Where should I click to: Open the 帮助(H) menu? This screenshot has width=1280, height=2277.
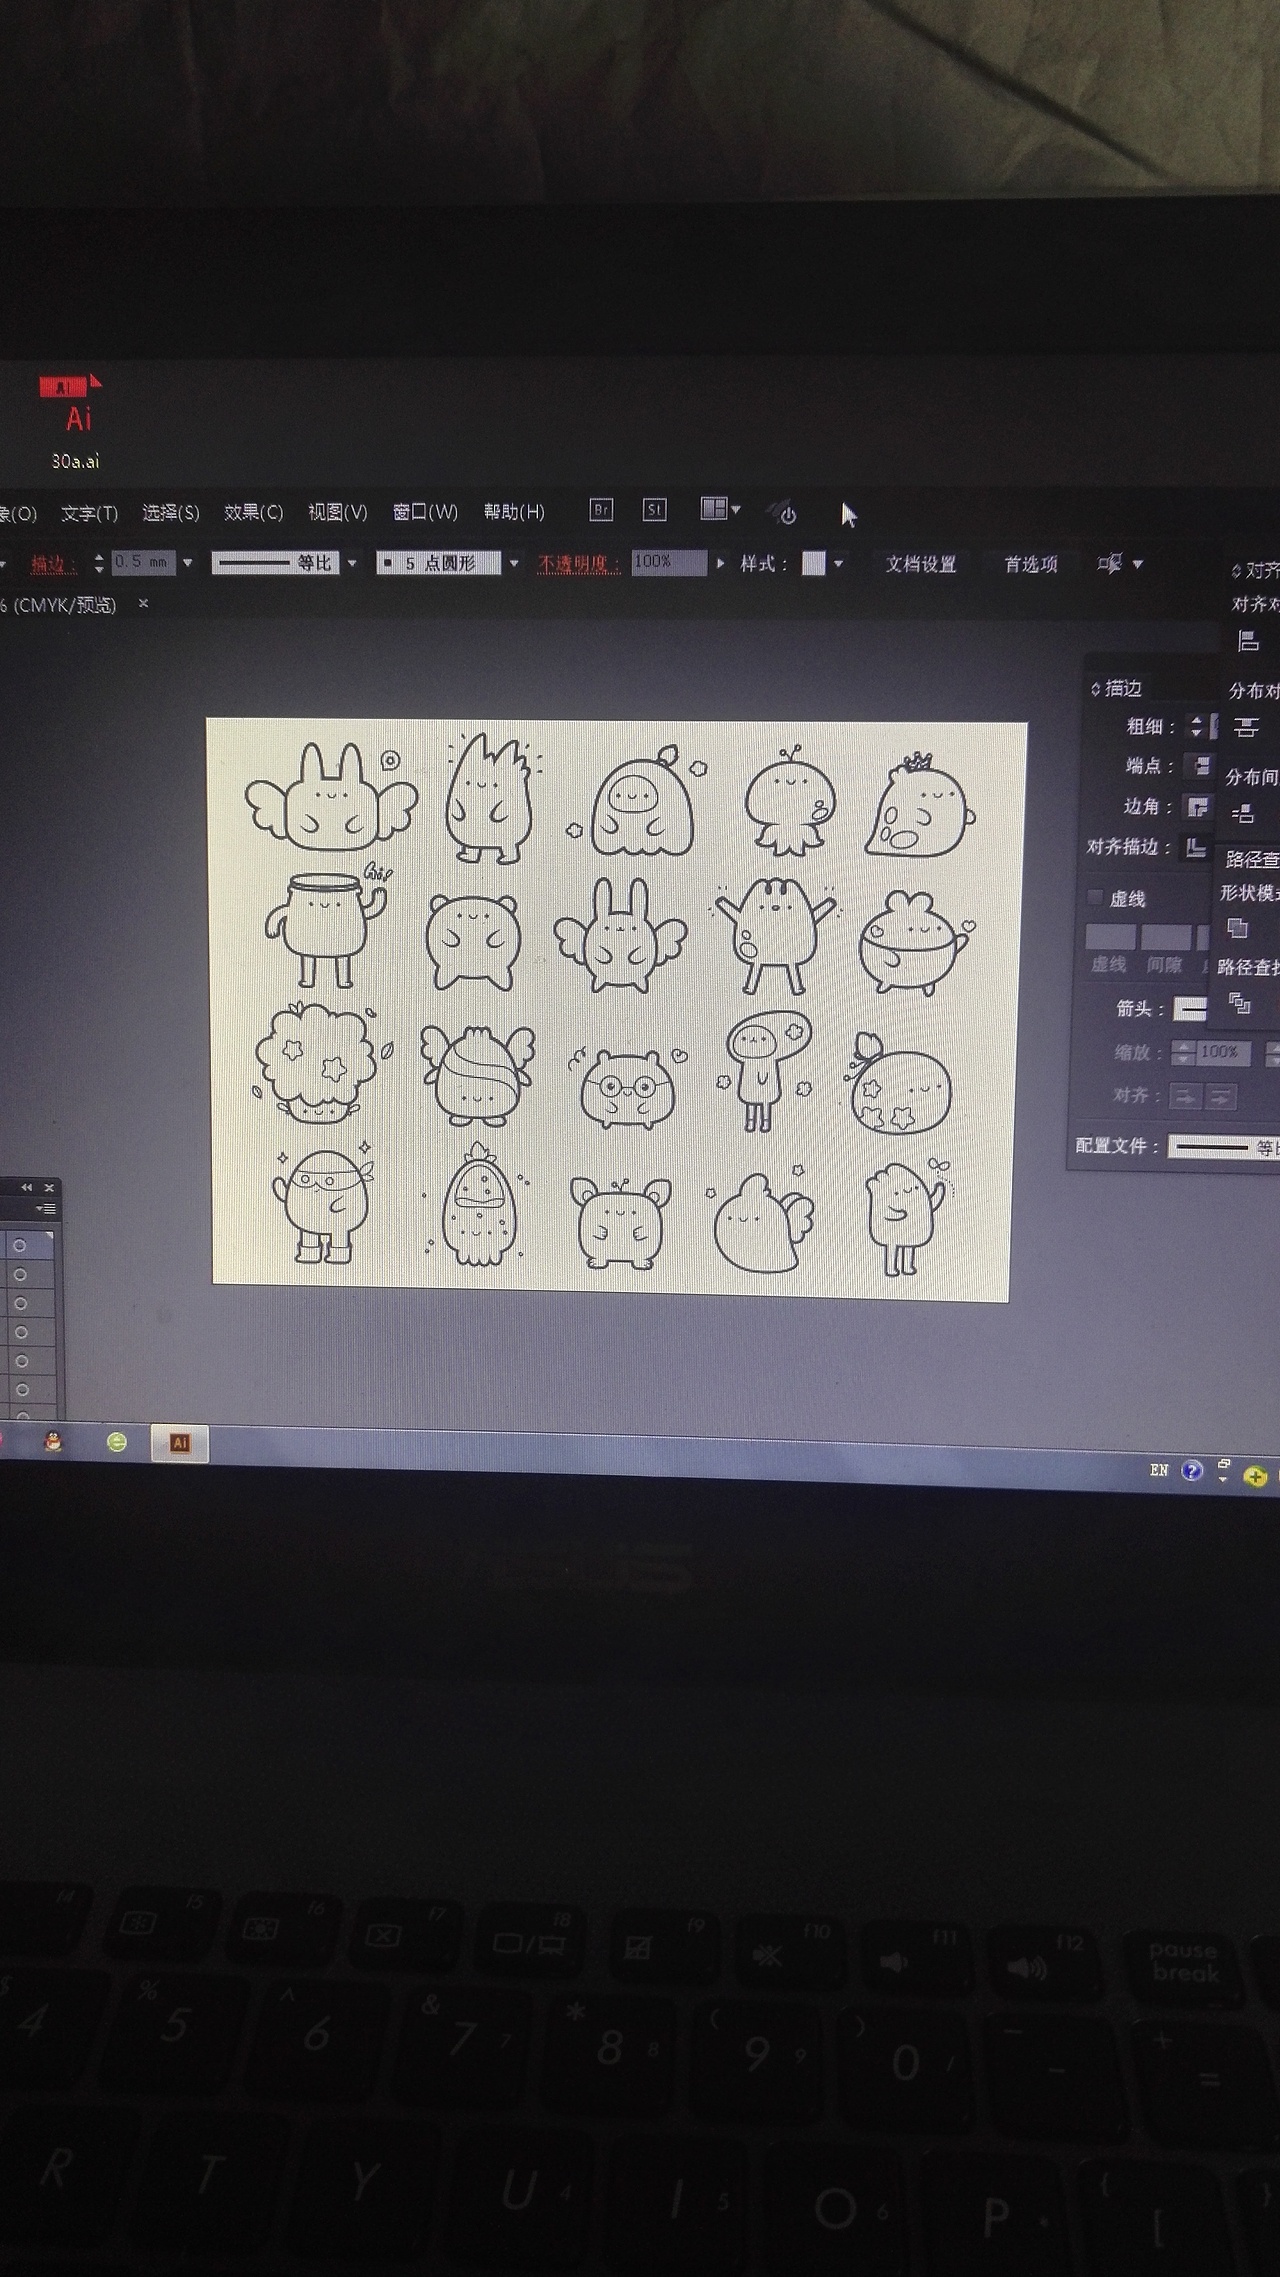coord(514,512)
